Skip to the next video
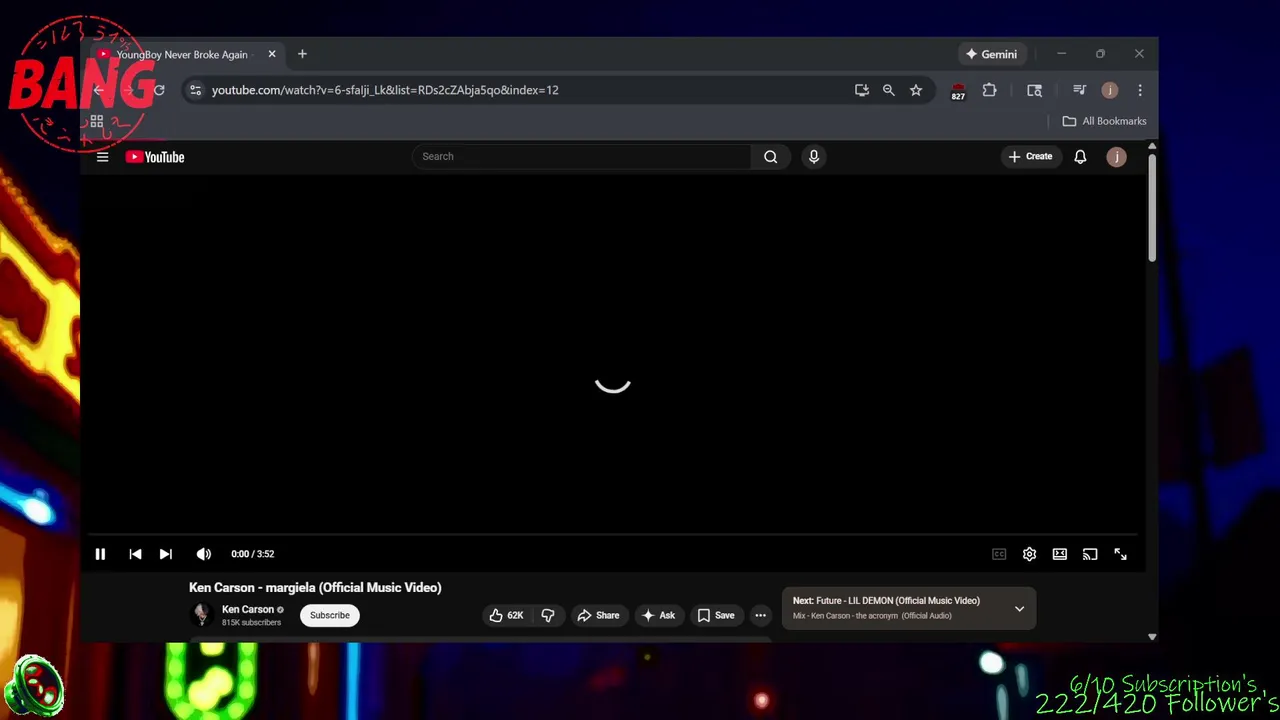Screen dimensions: 1280x720 (x=166, y=554)
